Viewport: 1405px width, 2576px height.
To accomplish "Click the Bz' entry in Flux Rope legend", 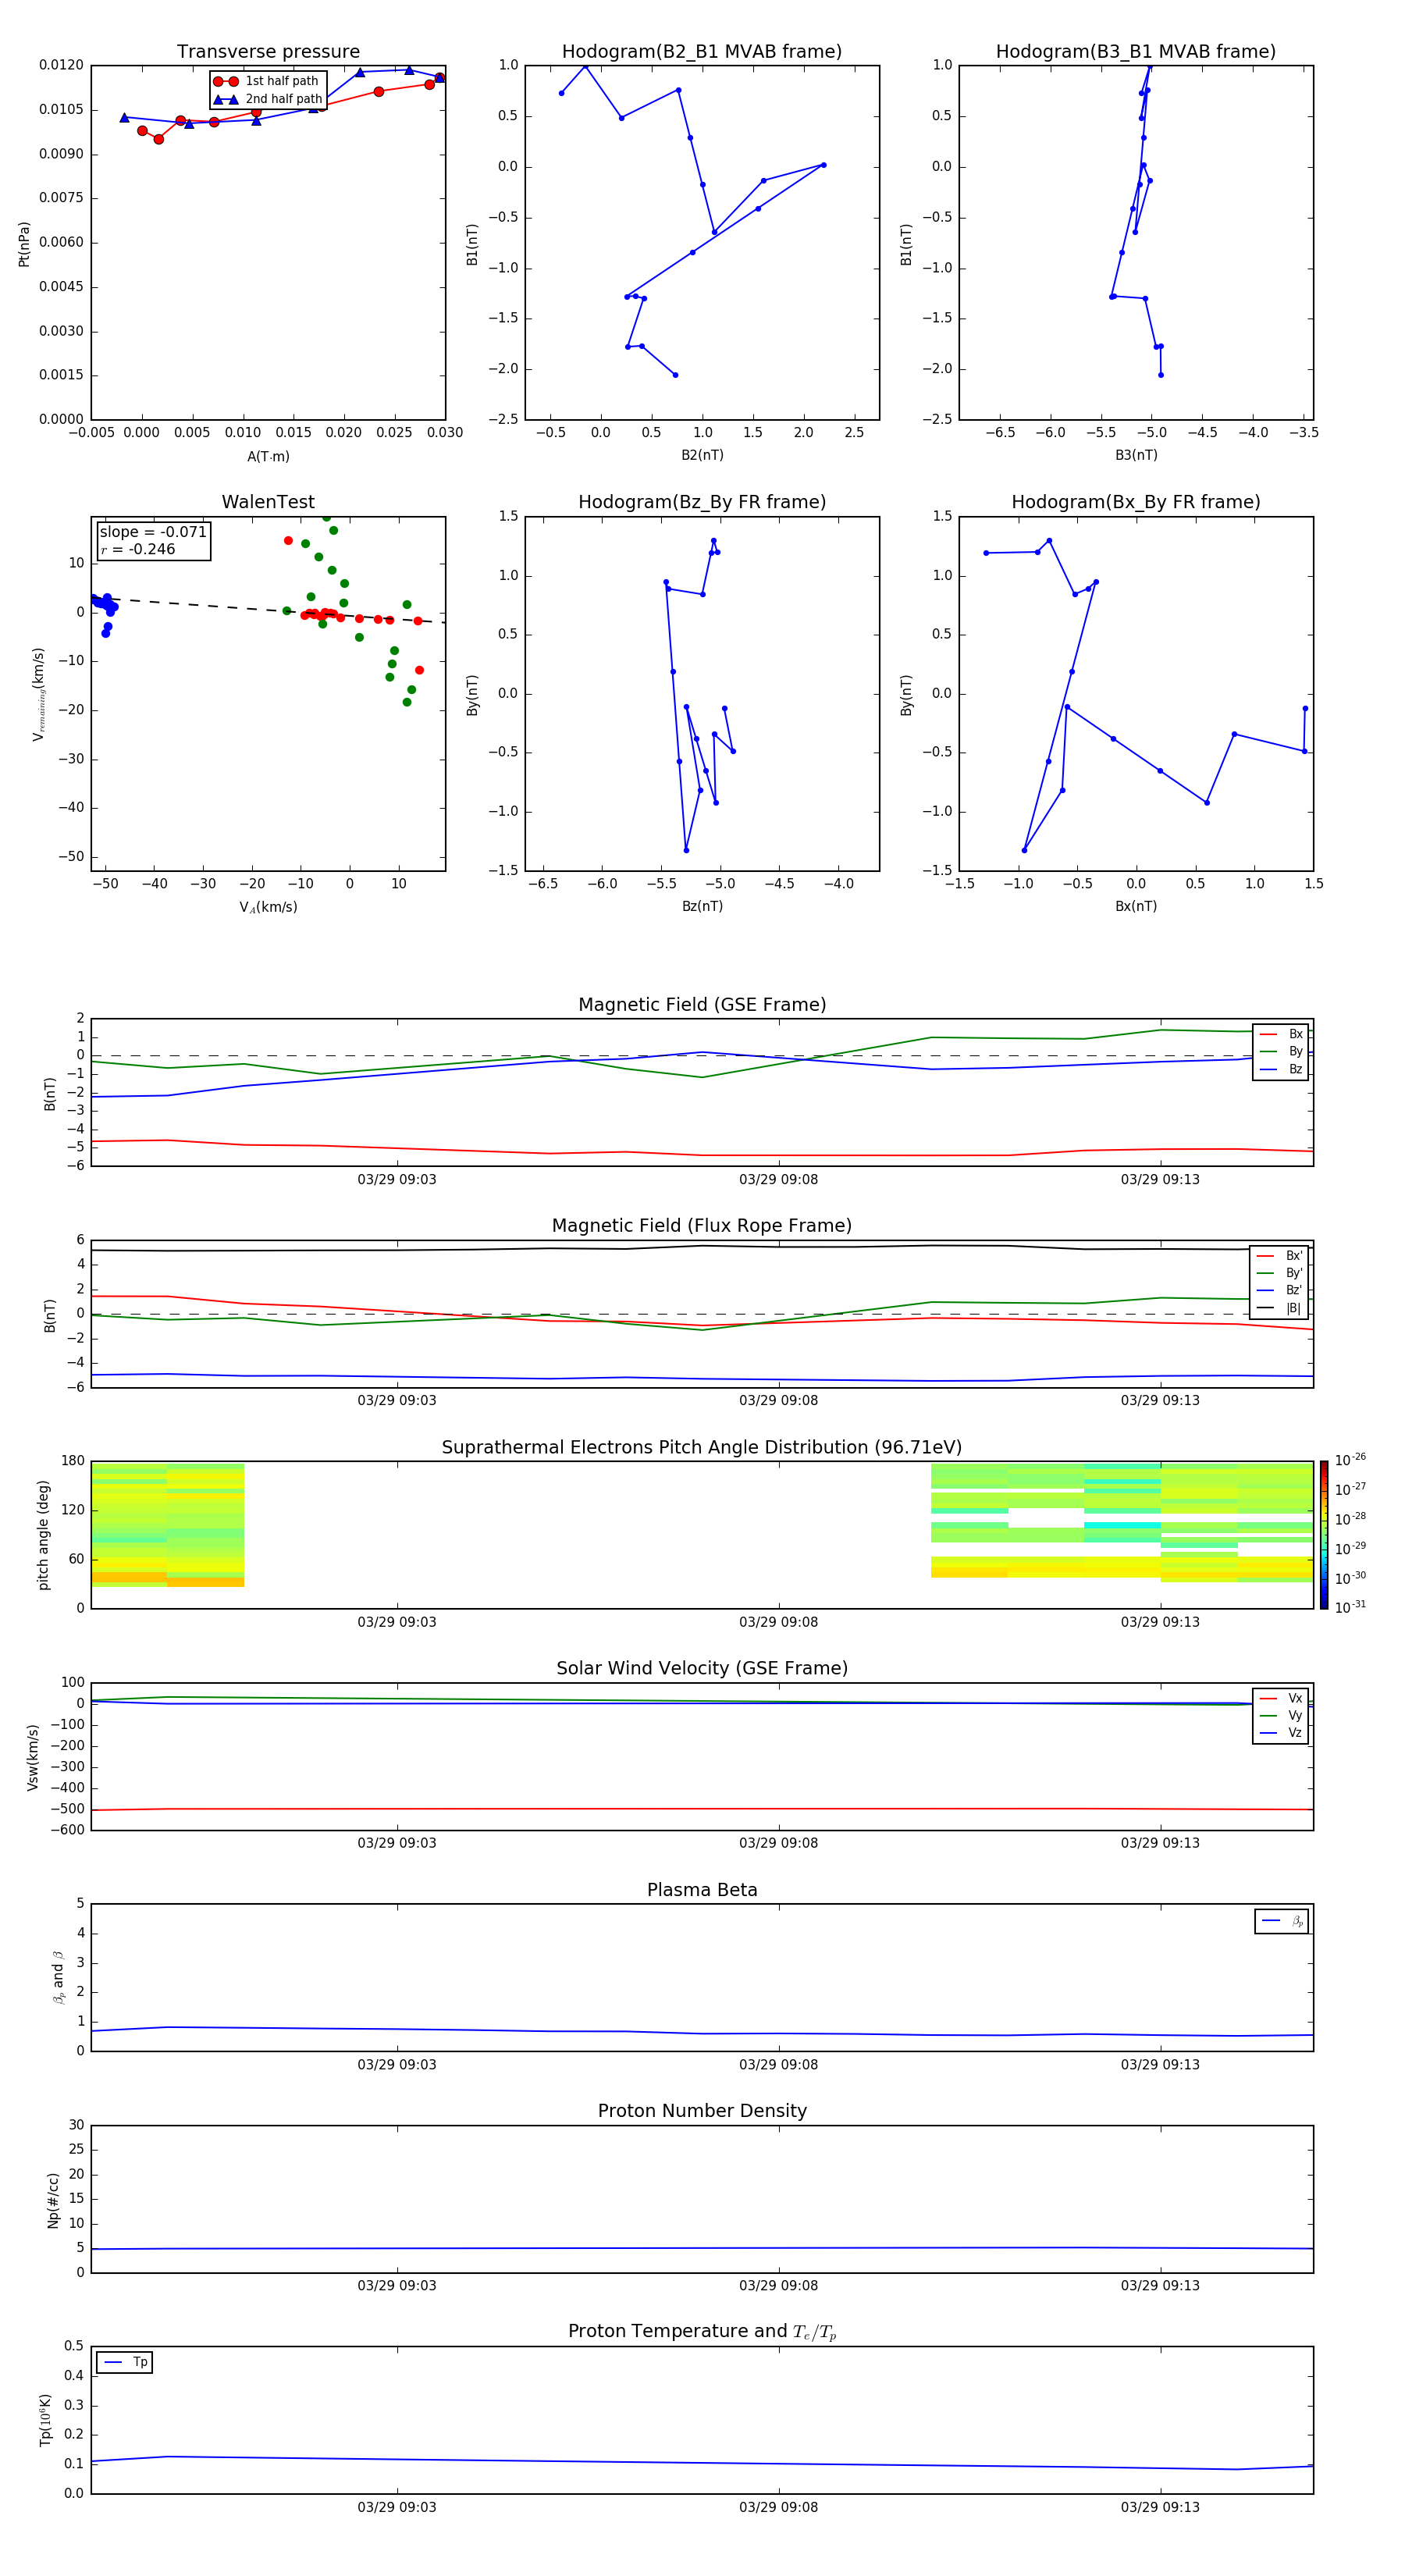I will [x=1279, y=1290].
